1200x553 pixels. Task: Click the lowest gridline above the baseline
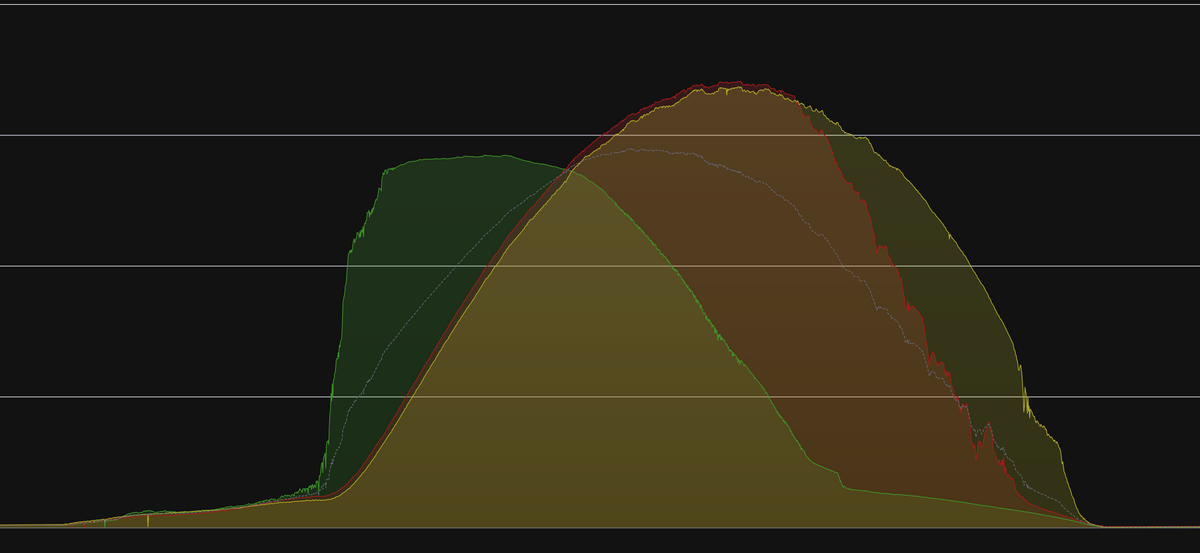(x=200, y=397)
